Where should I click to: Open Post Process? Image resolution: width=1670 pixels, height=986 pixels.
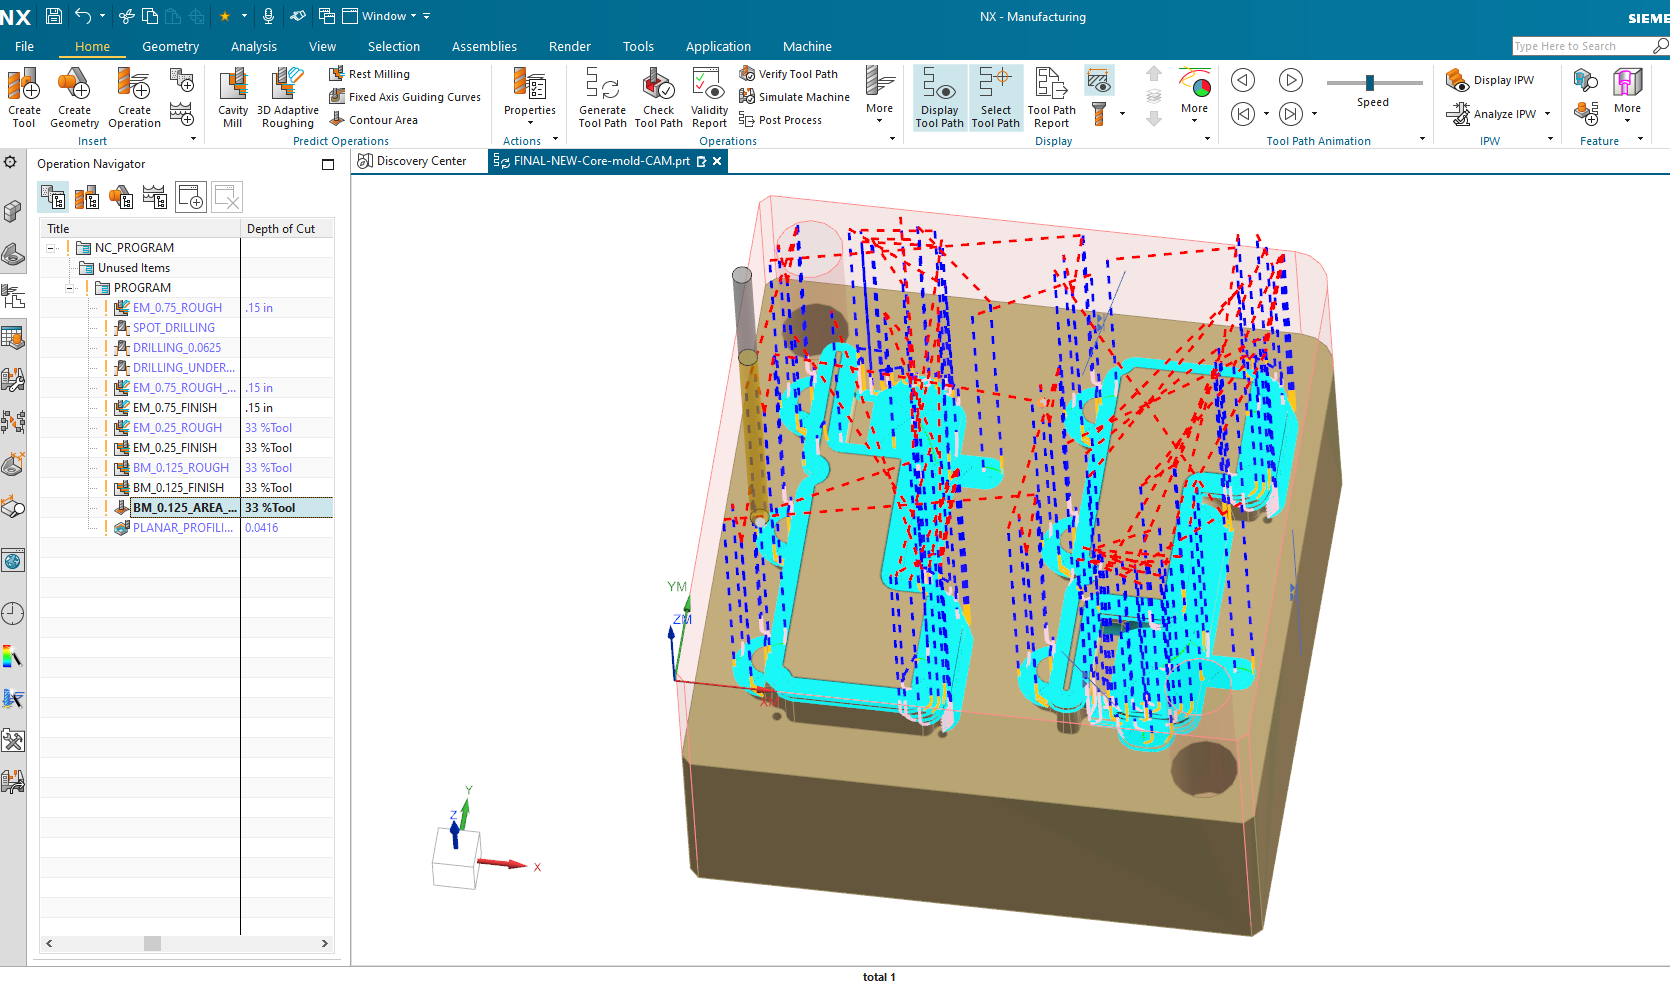pyautogui.click(x=780, y=120)
